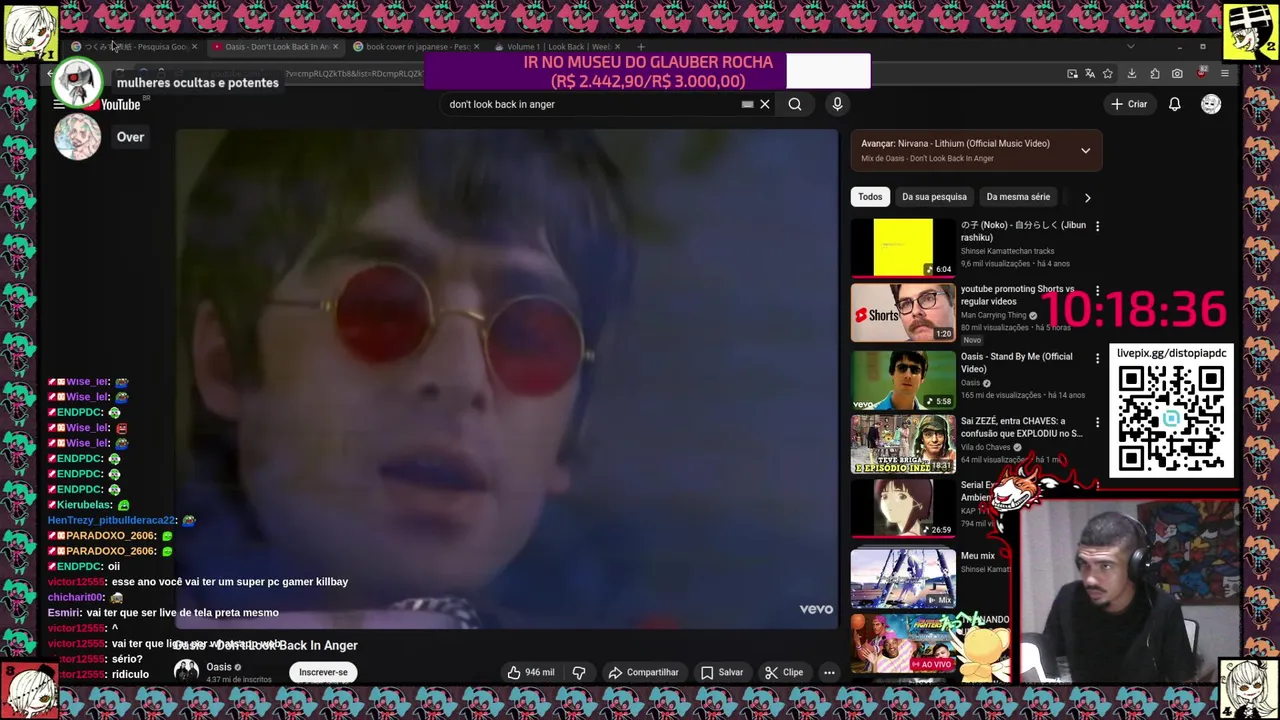Open YouTube notifications bell
This screenshot has width=1280, height=720.
(1175, 104)
